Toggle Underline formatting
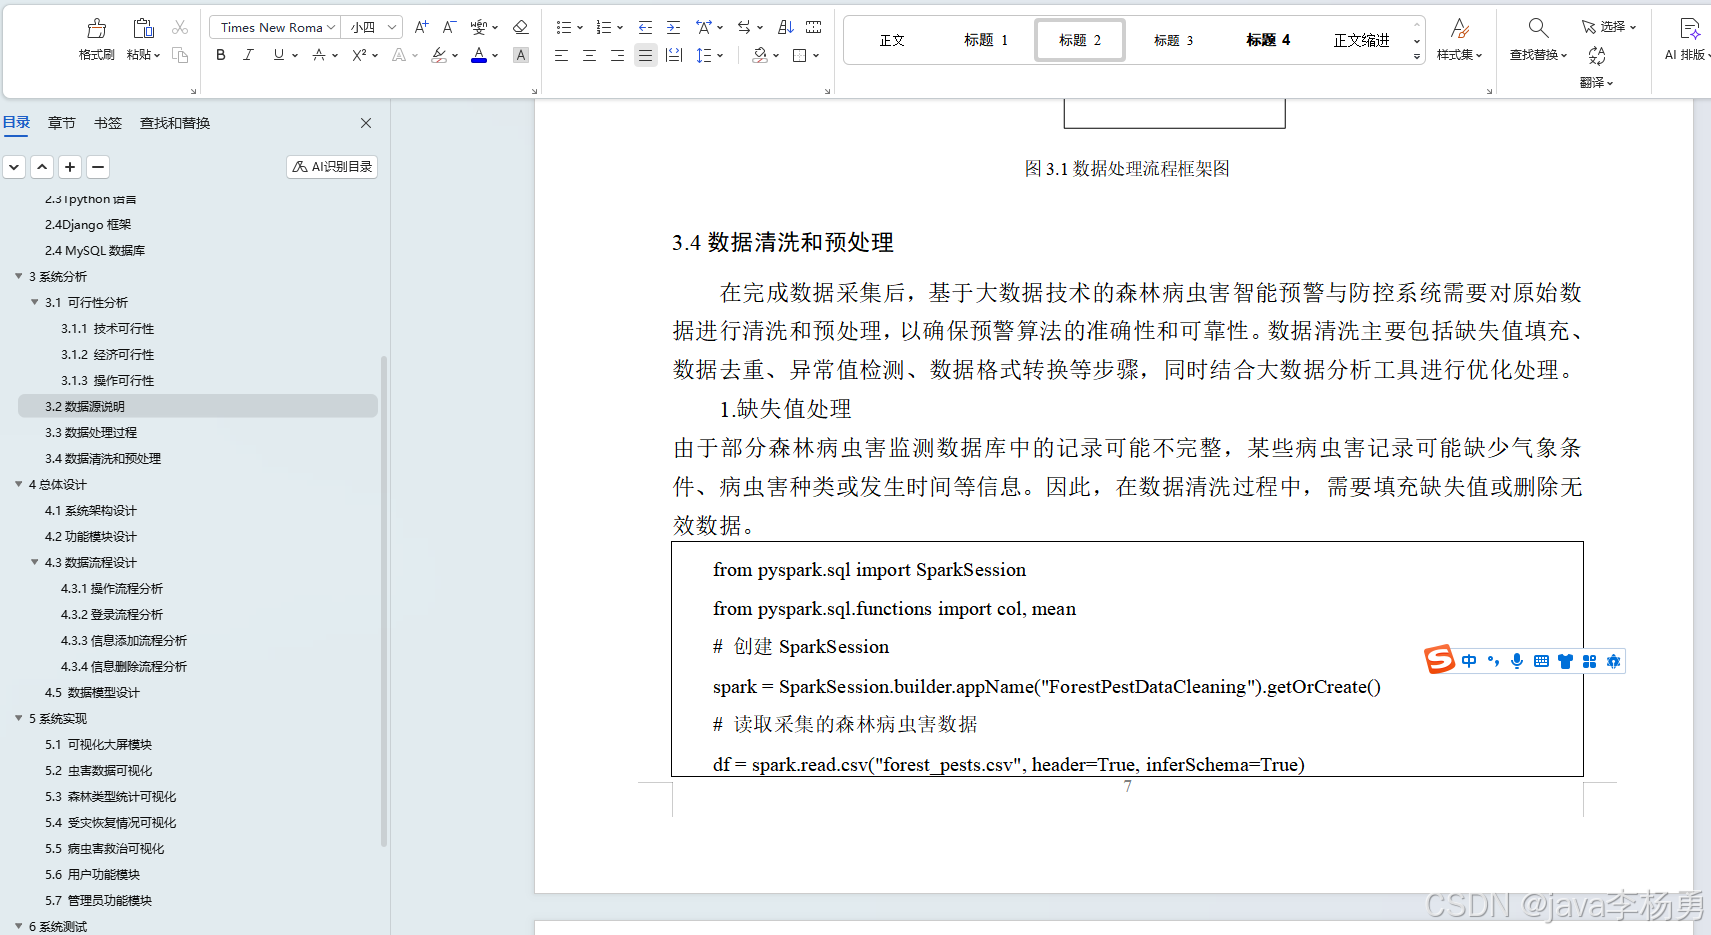1711x935 pixels. [278, 55]
